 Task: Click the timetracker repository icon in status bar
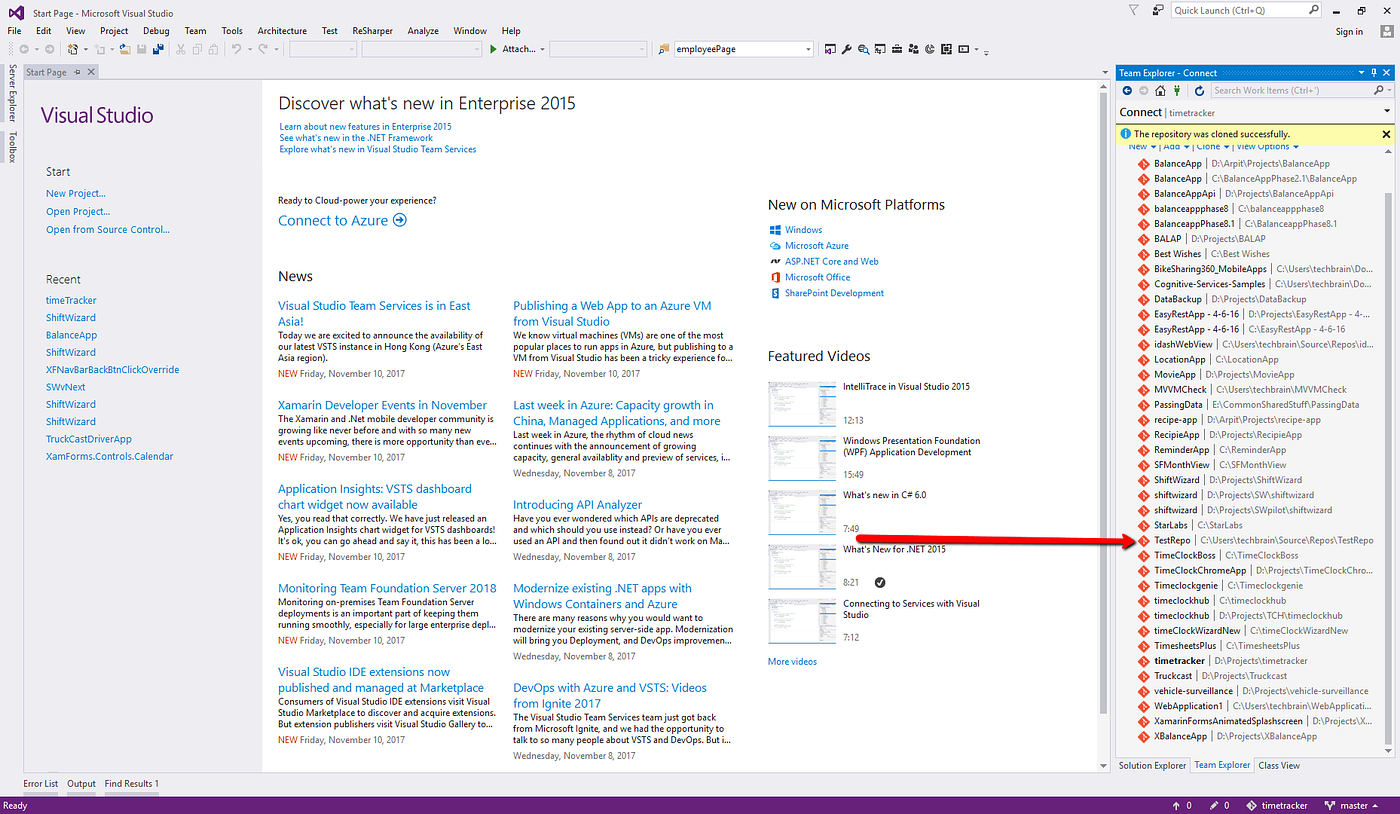(x=1251, y=805)
